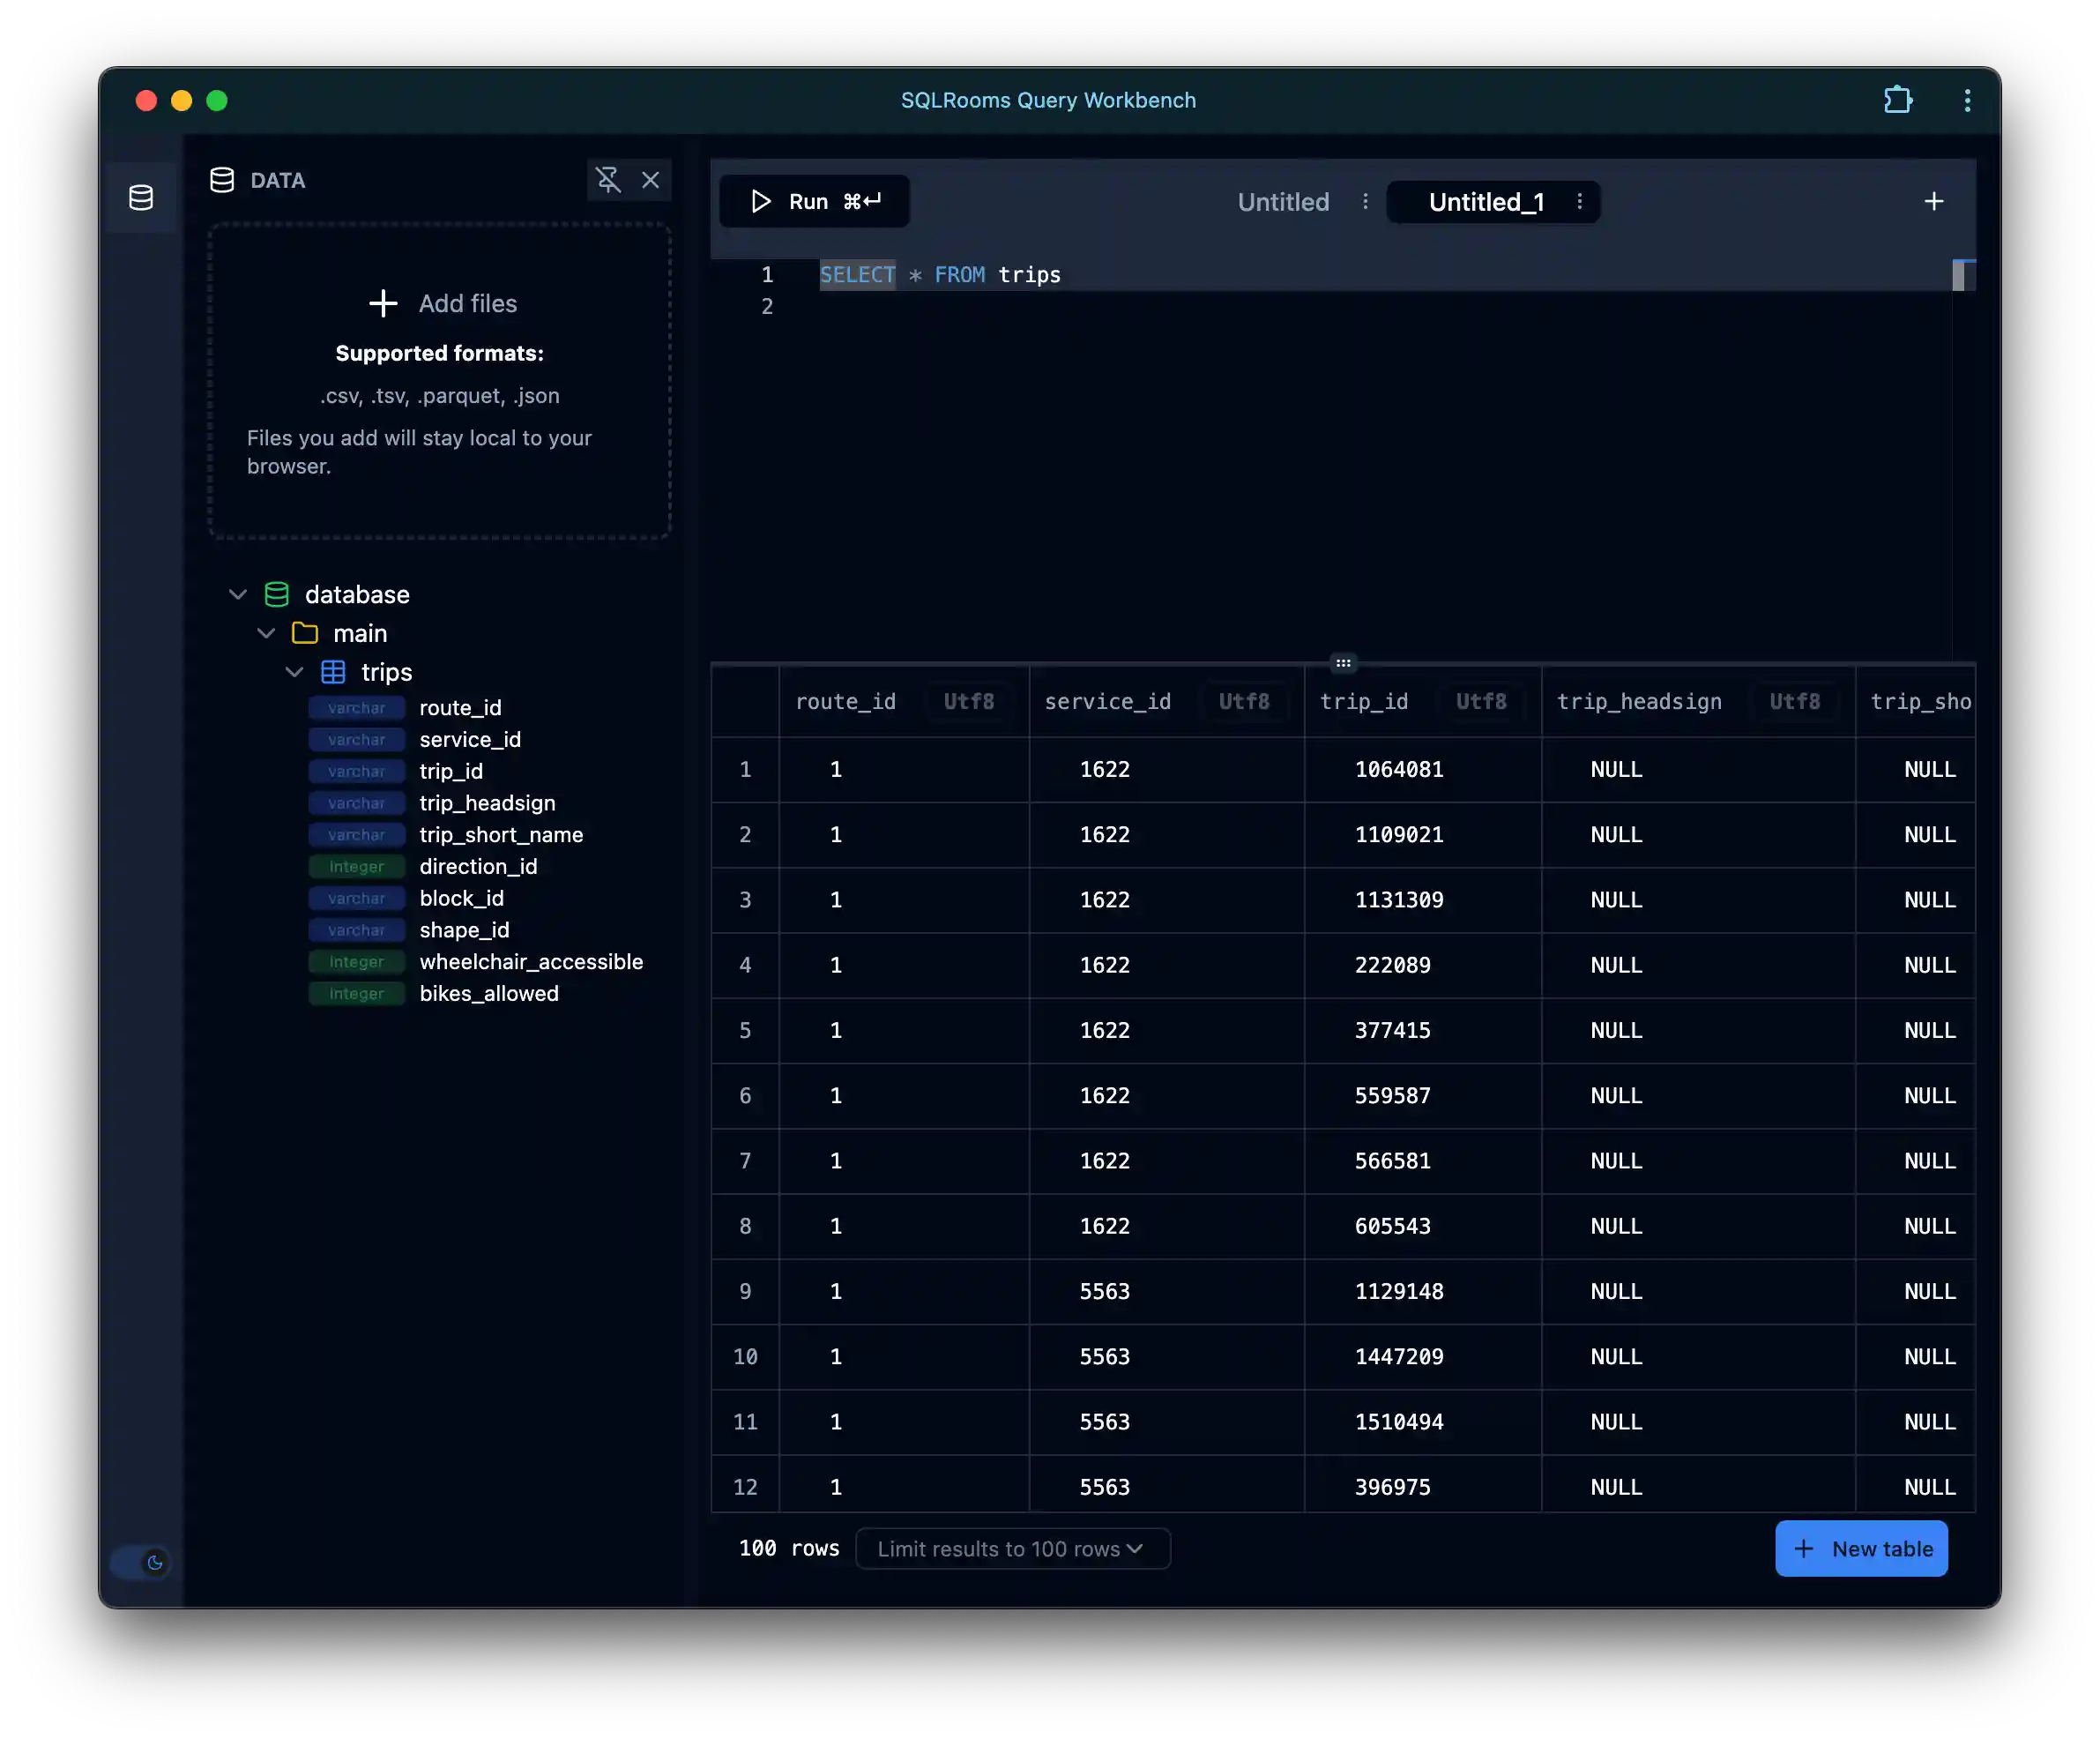Image resolution: width=2100 pixels, height=1739 pixels.
Task: Click the drag handle between editor and results
Action: 1343,662
